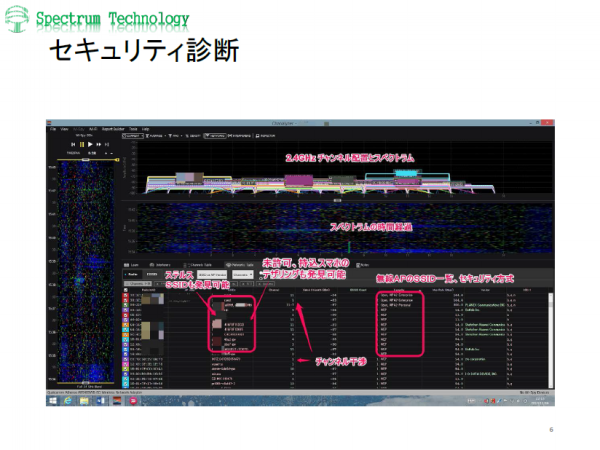Switch to the Channels Table tab
This screenshot has width=600, height=450.
197,265
